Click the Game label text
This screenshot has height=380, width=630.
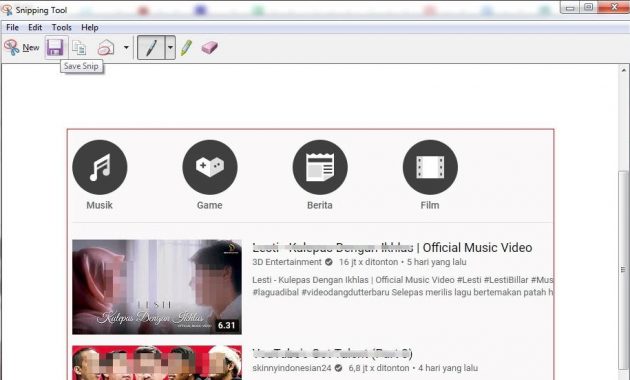209,205
